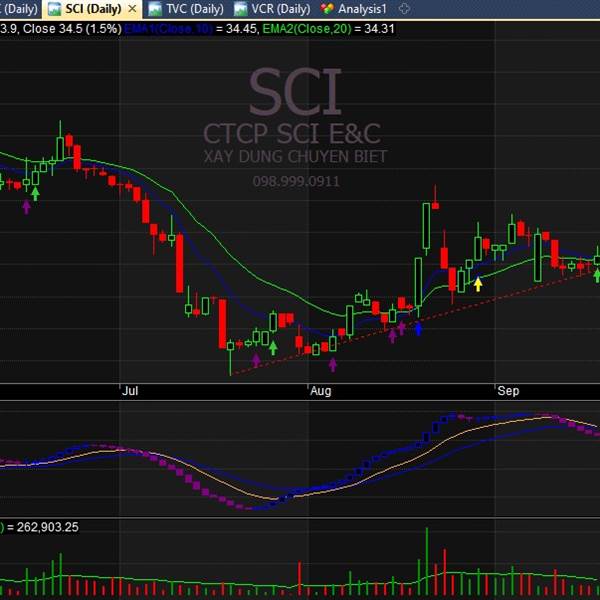
Task: Click the VCR chart tab icon
Action: 241,9
